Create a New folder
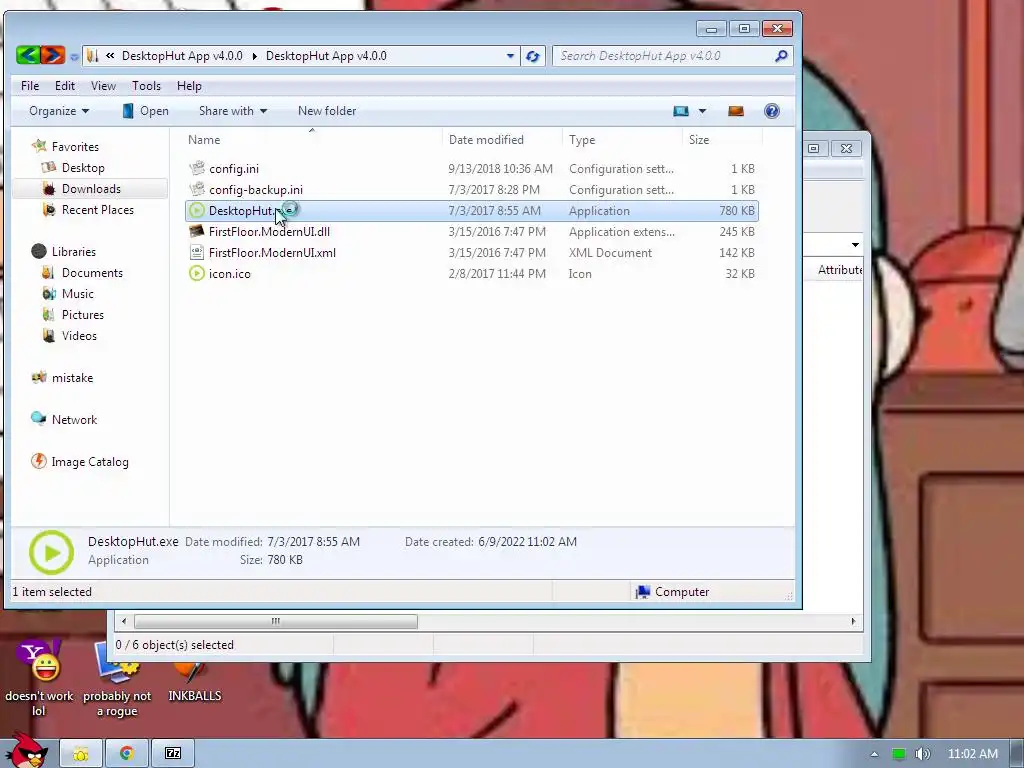Screen dimensions: 1024x768 [x=327, y=111]
